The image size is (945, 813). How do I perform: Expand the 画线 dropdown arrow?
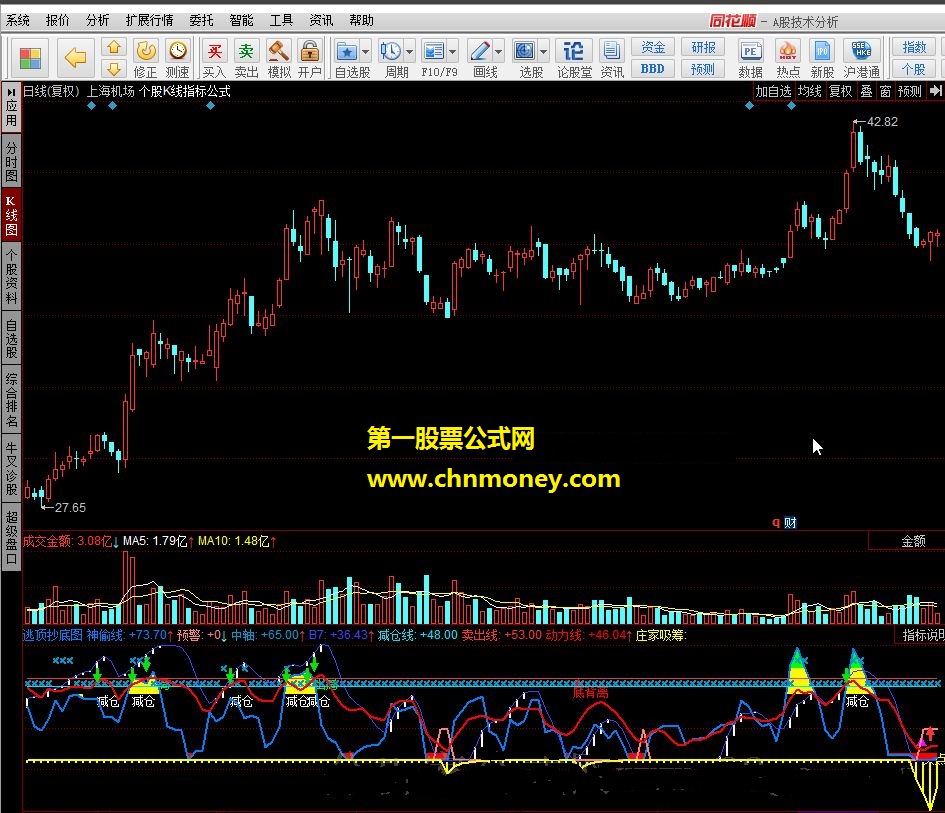(x=498, y=52)
